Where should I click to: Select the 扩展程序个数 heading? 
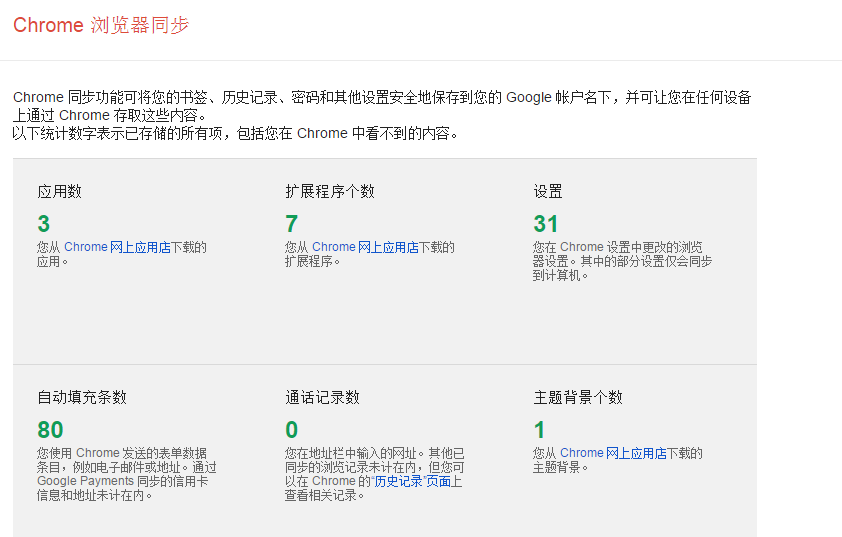[330, 191]
